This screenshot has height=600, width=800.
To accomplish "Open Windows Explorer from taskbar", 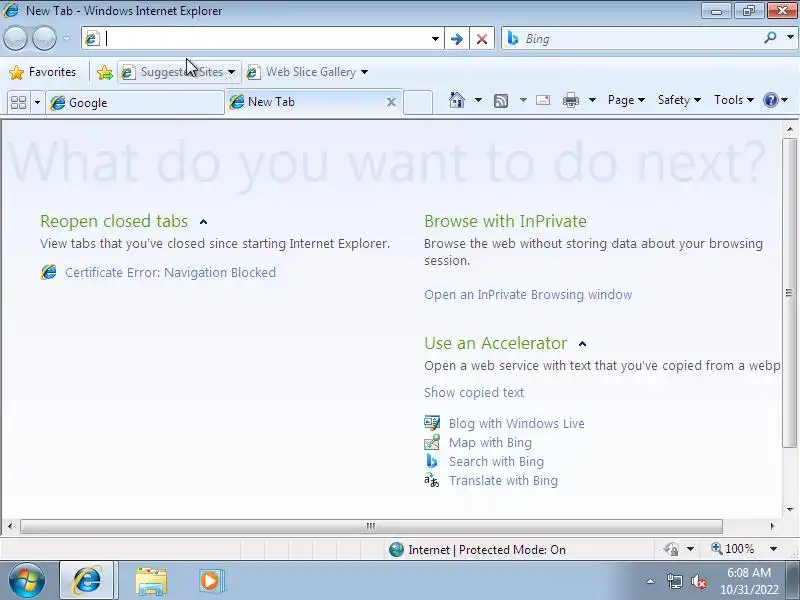I will pos(151,581).
